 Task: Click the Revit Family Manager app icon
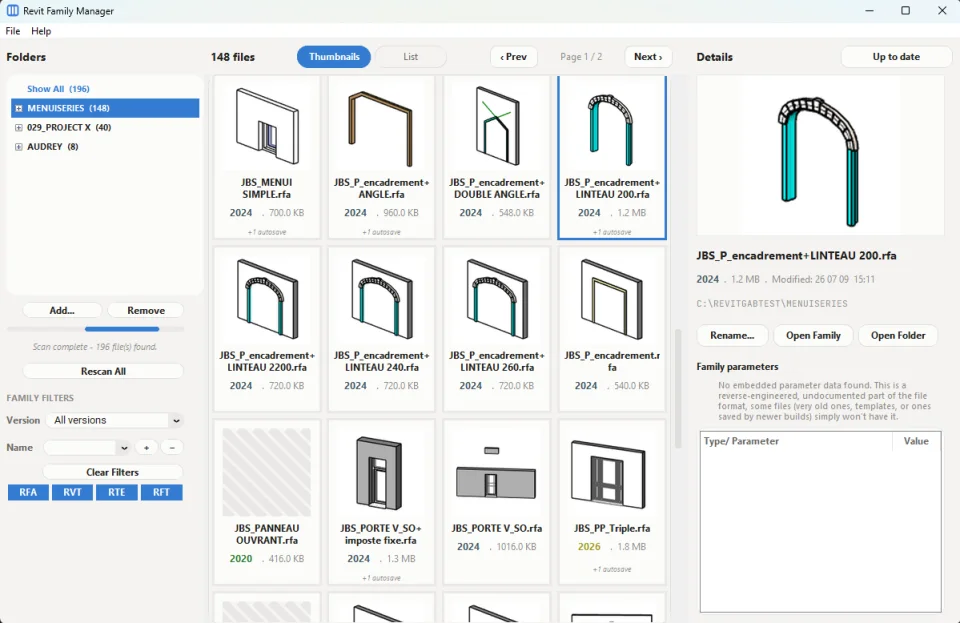click(12, 10)
